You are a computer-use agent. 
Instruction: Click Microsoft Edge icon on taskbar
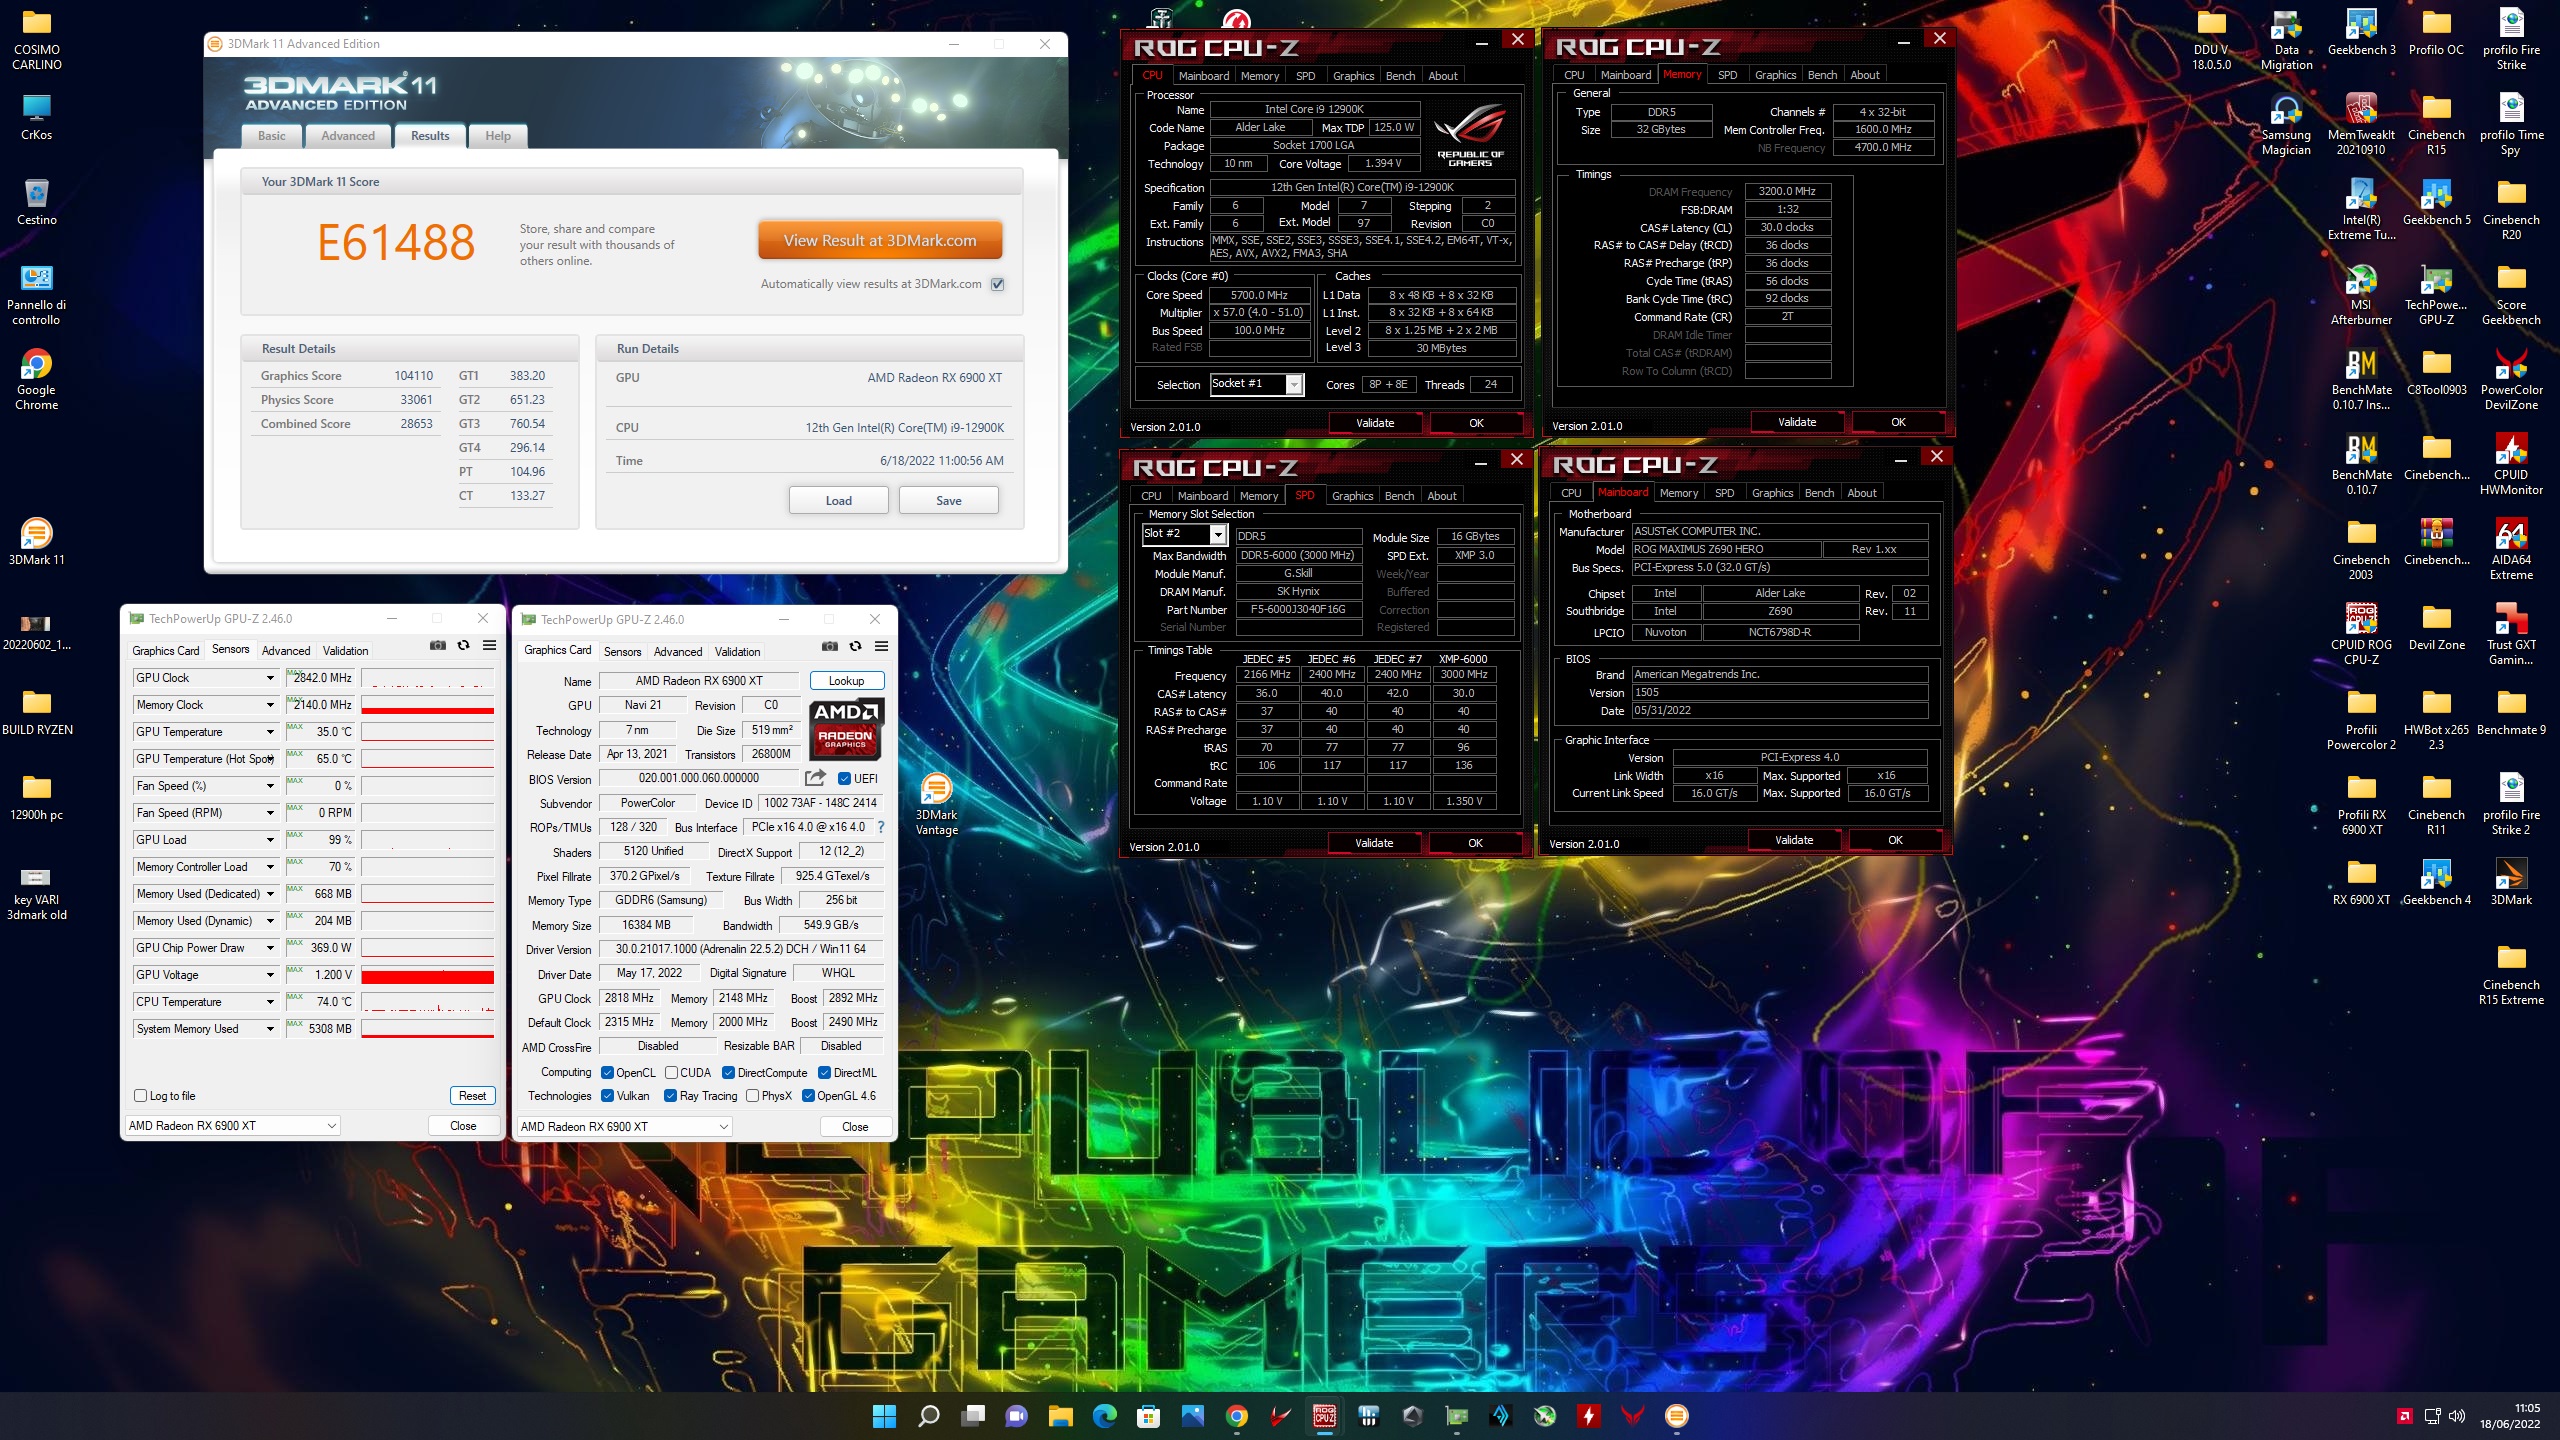1104,1415
